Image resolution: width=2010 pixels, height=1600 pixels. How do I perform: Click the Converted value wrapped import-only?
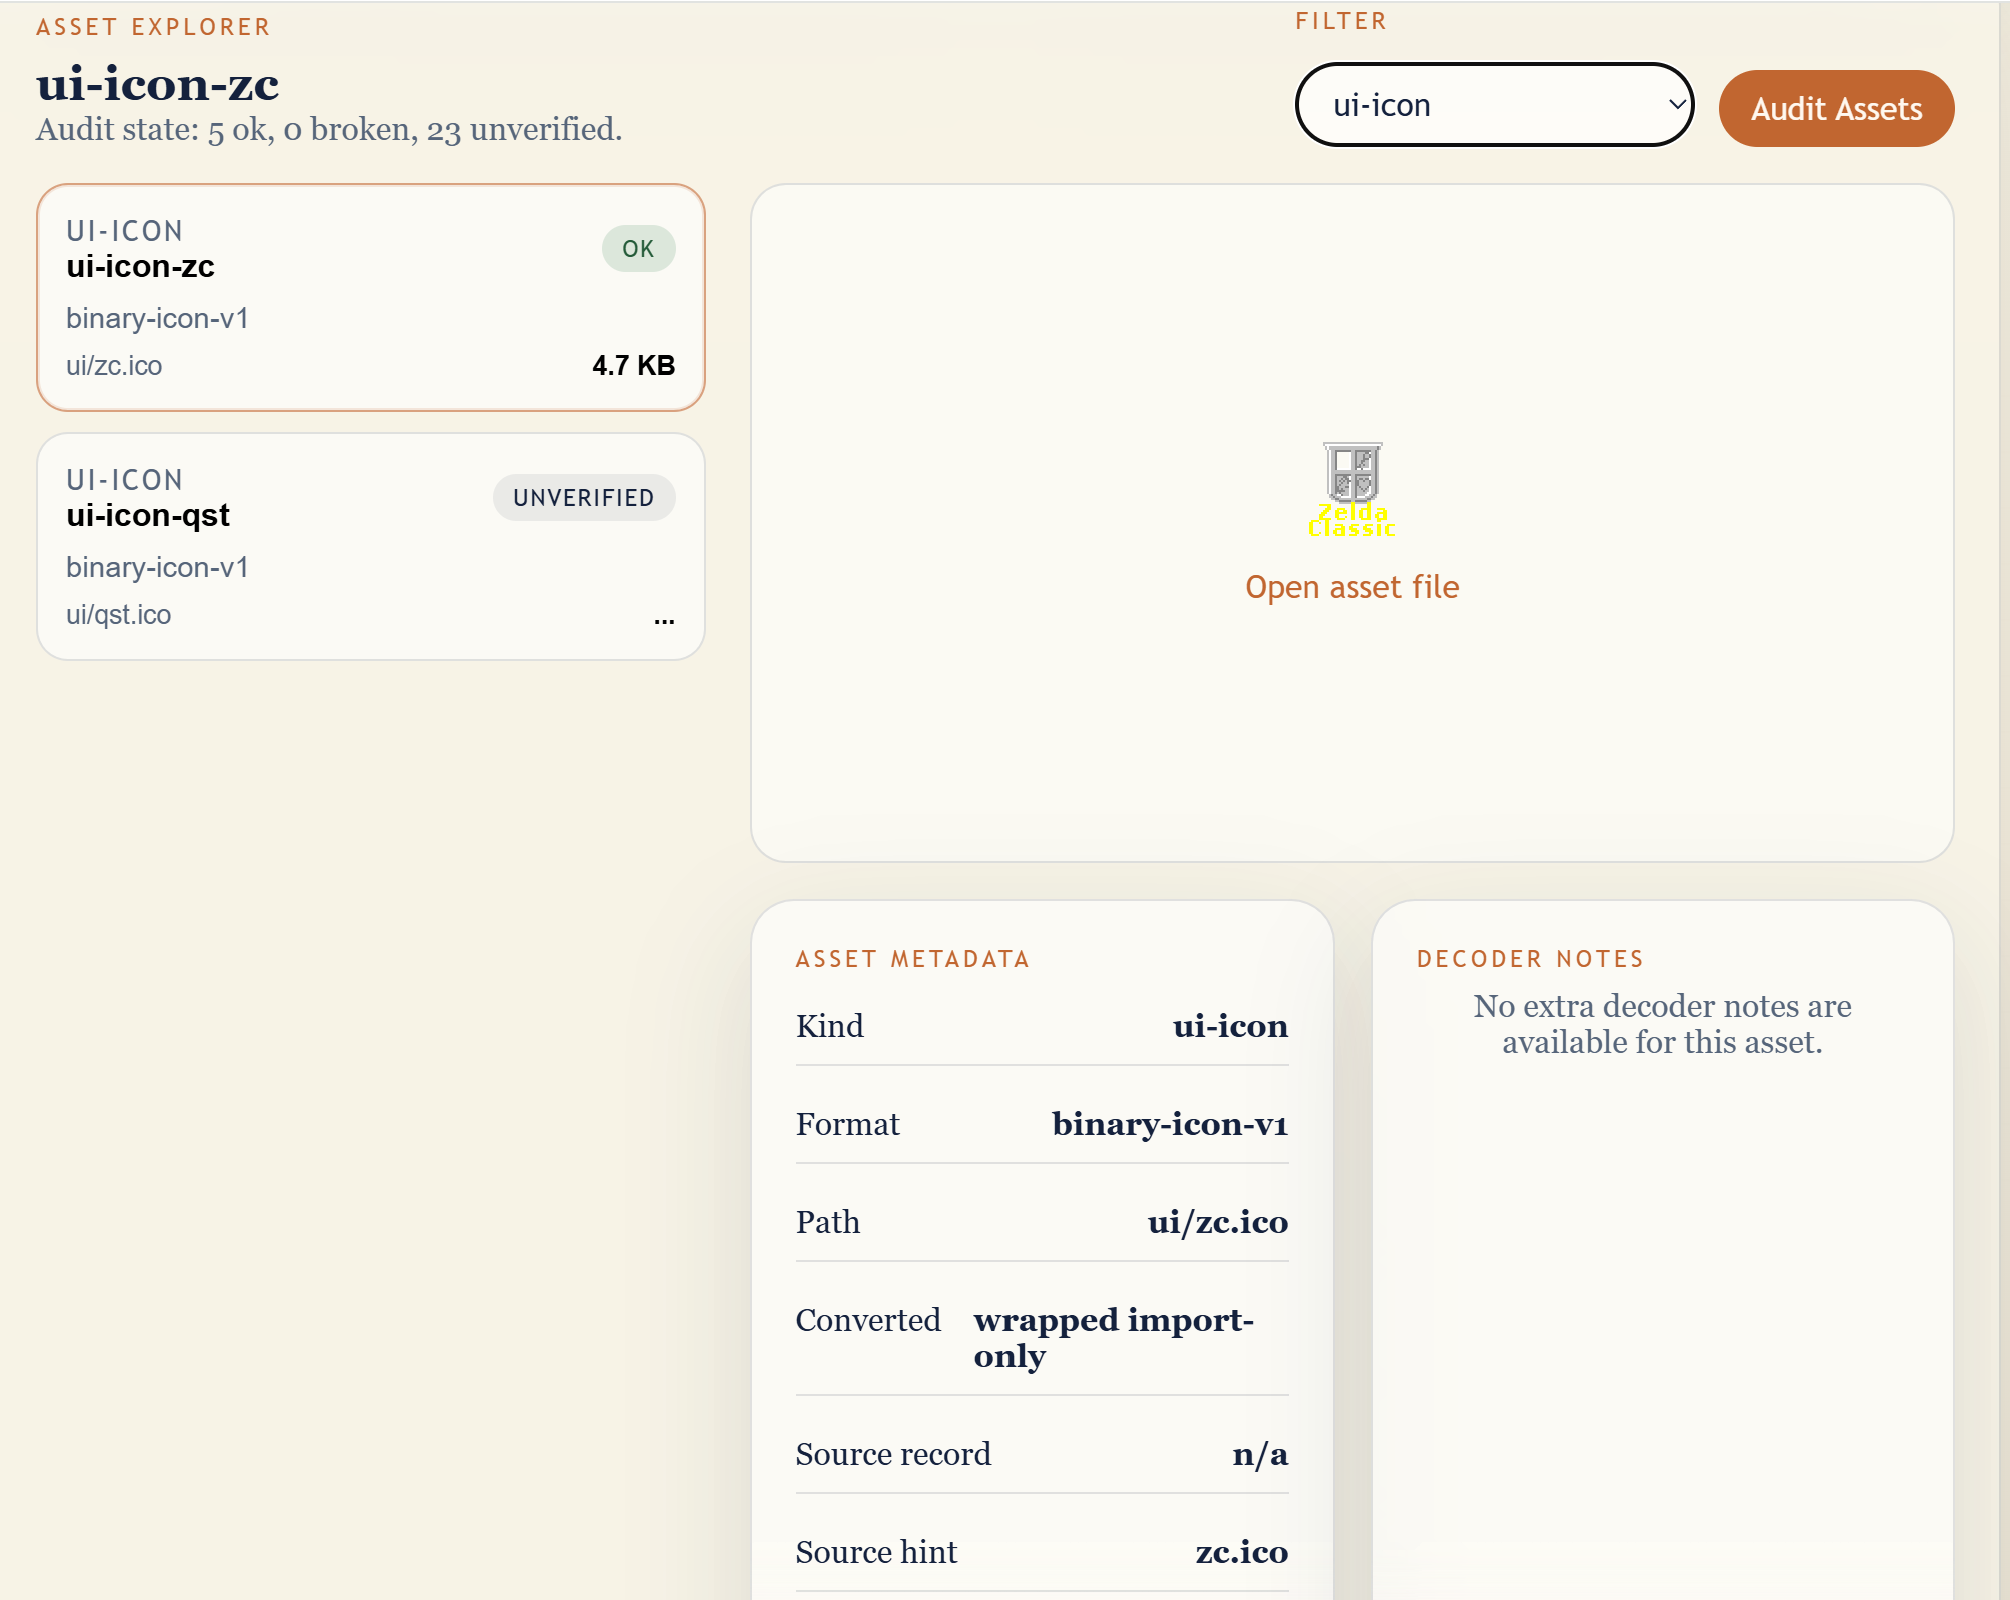(1114, 1338)
